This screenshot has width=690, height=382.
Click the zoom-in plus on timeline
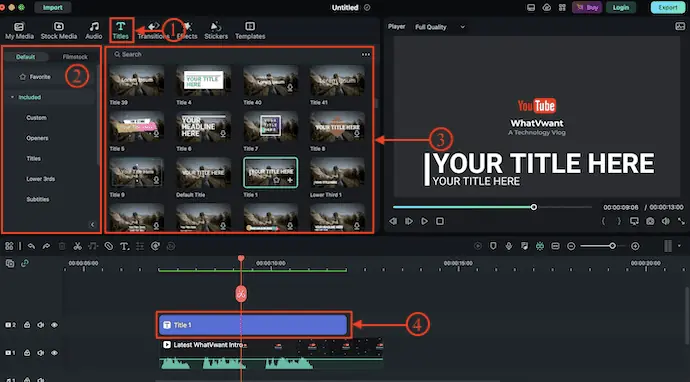635,246
